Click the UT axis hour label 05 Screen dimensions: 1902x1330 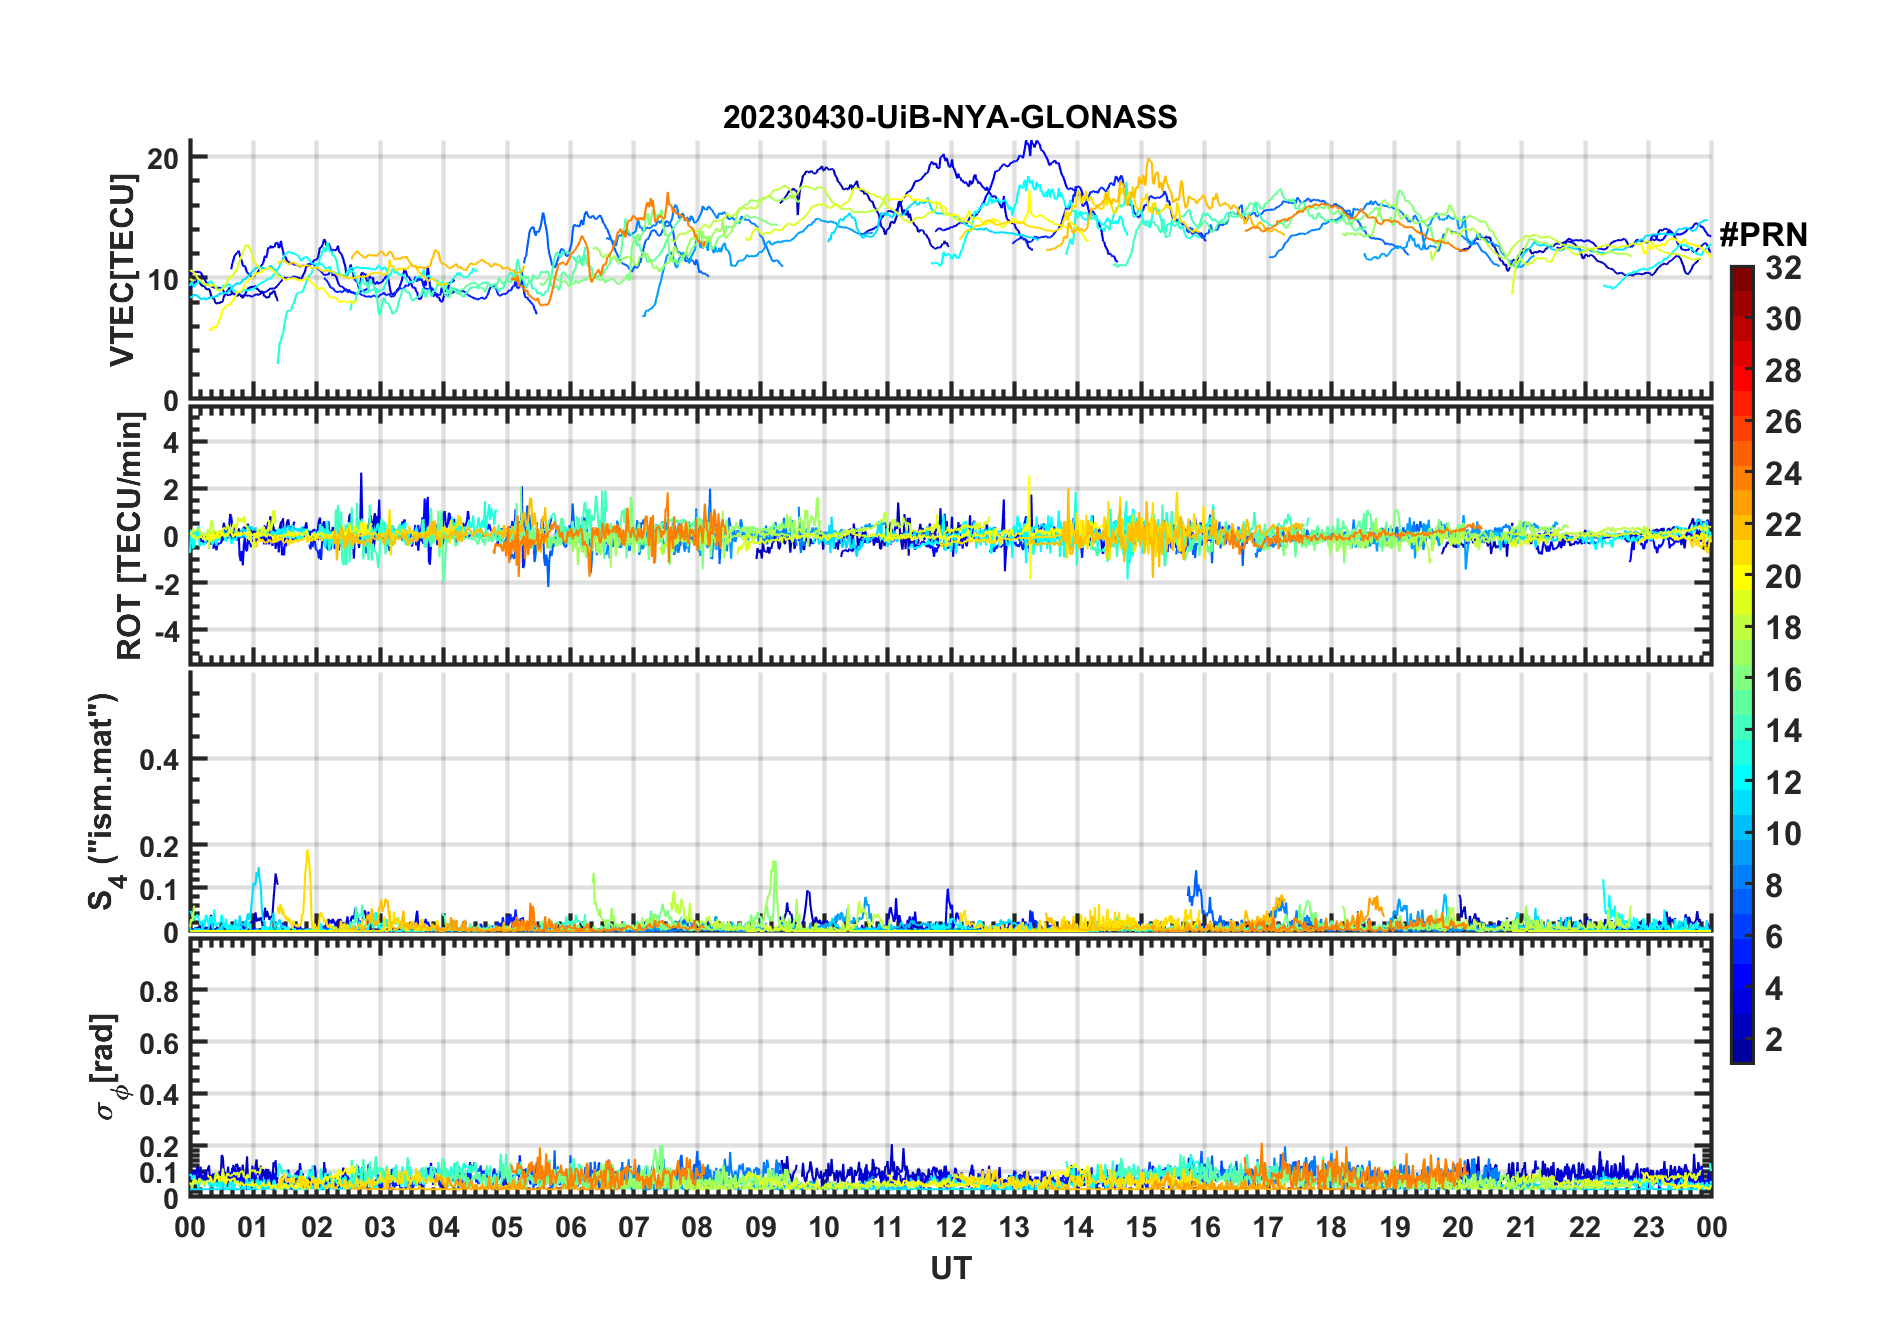[x=507, y=1227]
